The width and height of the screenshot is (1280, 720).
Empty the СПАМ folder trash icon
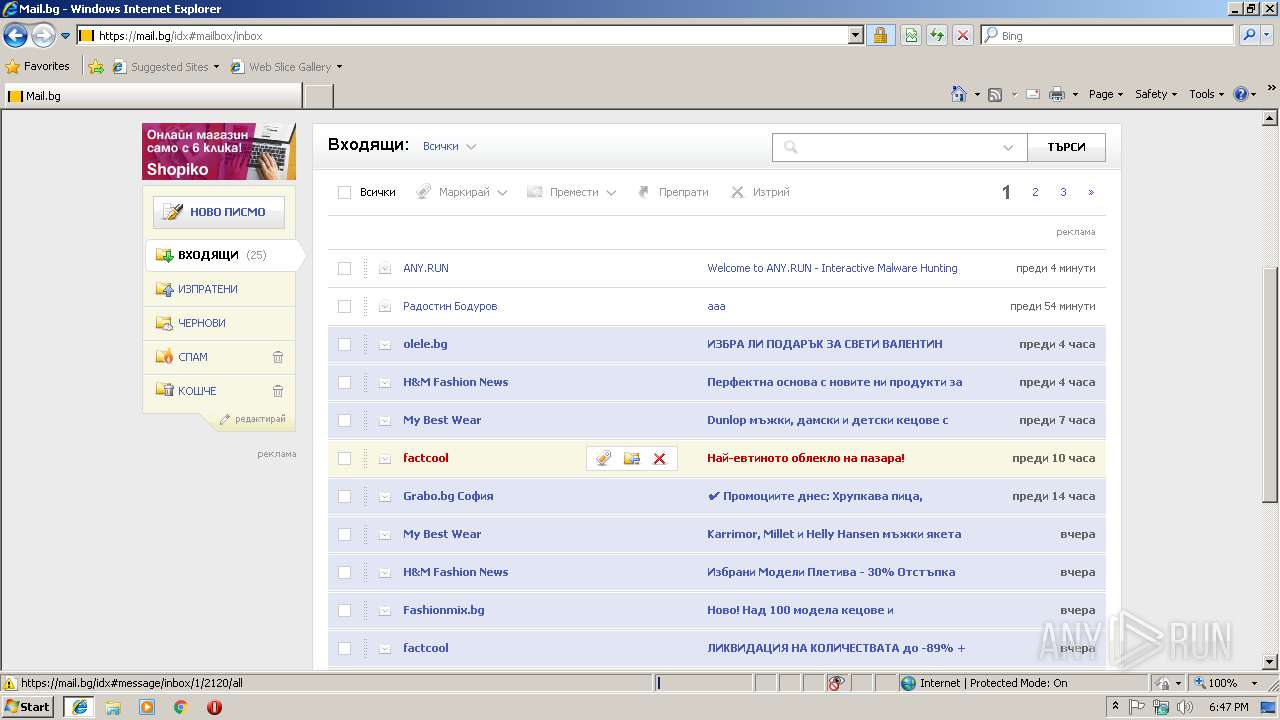[278, 357]
